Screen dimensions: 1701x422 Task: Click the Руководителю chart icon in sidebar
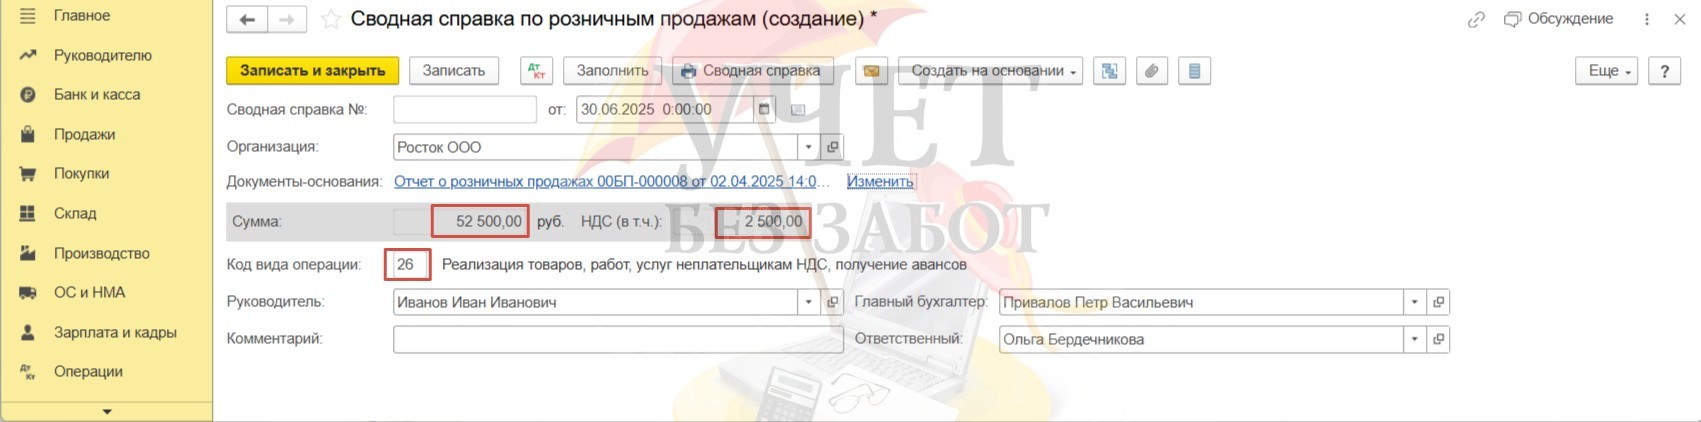28,56
